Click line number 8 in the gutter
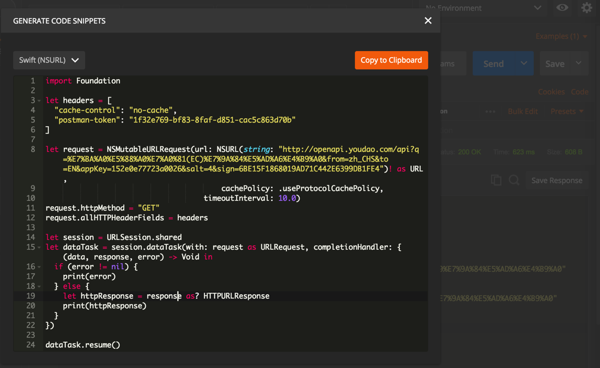 pos(33,149)
